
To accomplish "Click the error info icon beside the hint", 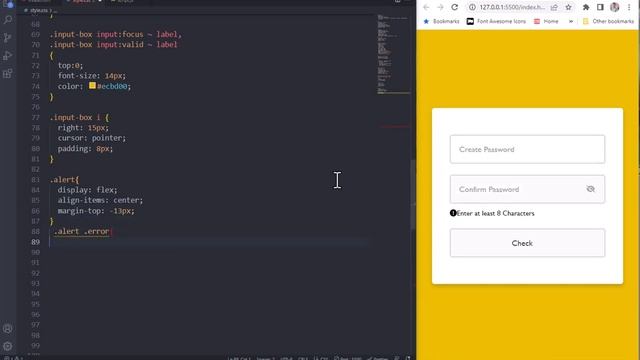I will click(x=453, y=213).
